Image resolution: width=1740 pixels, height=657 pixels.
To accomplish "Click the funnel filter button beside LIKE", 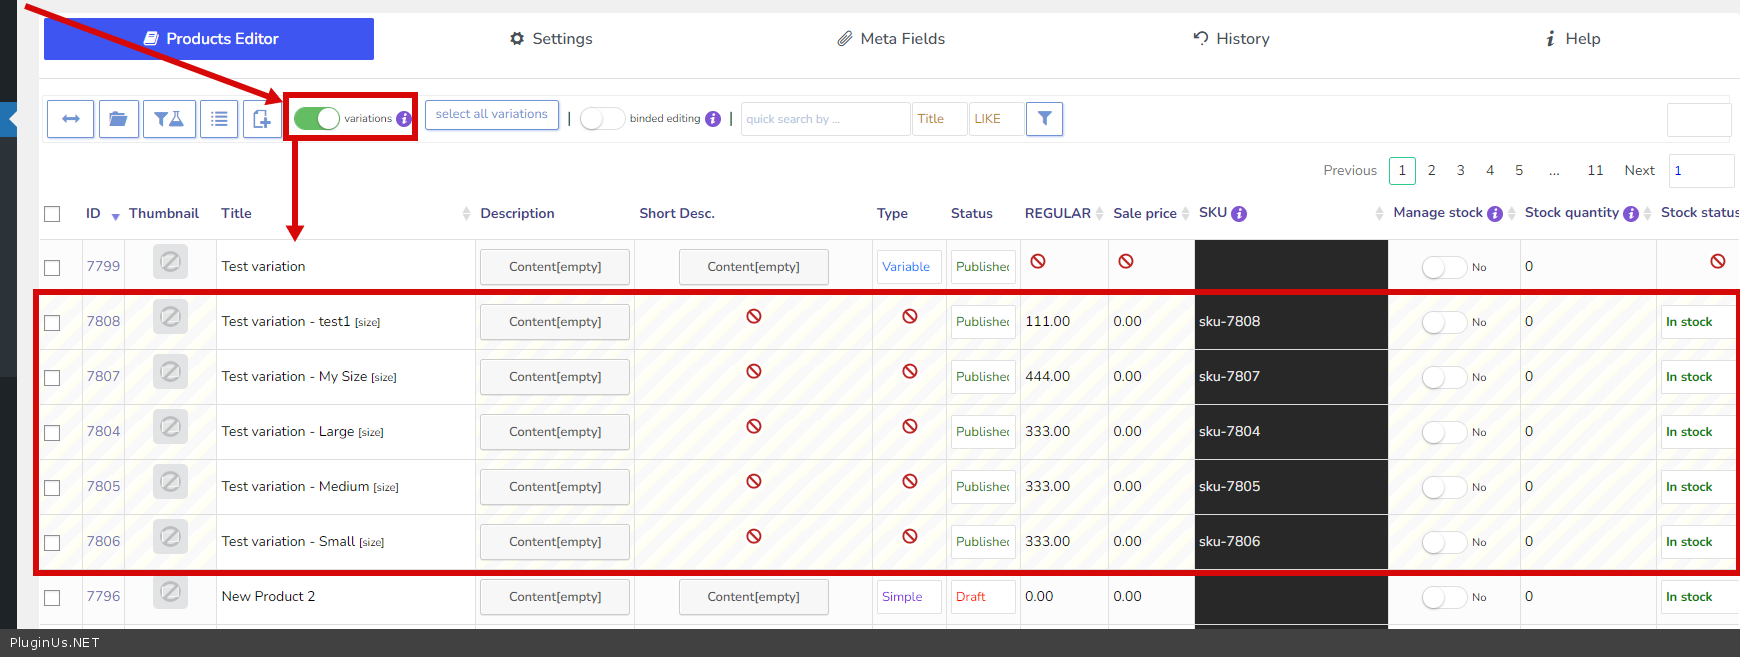I will tap(1044, 119).
